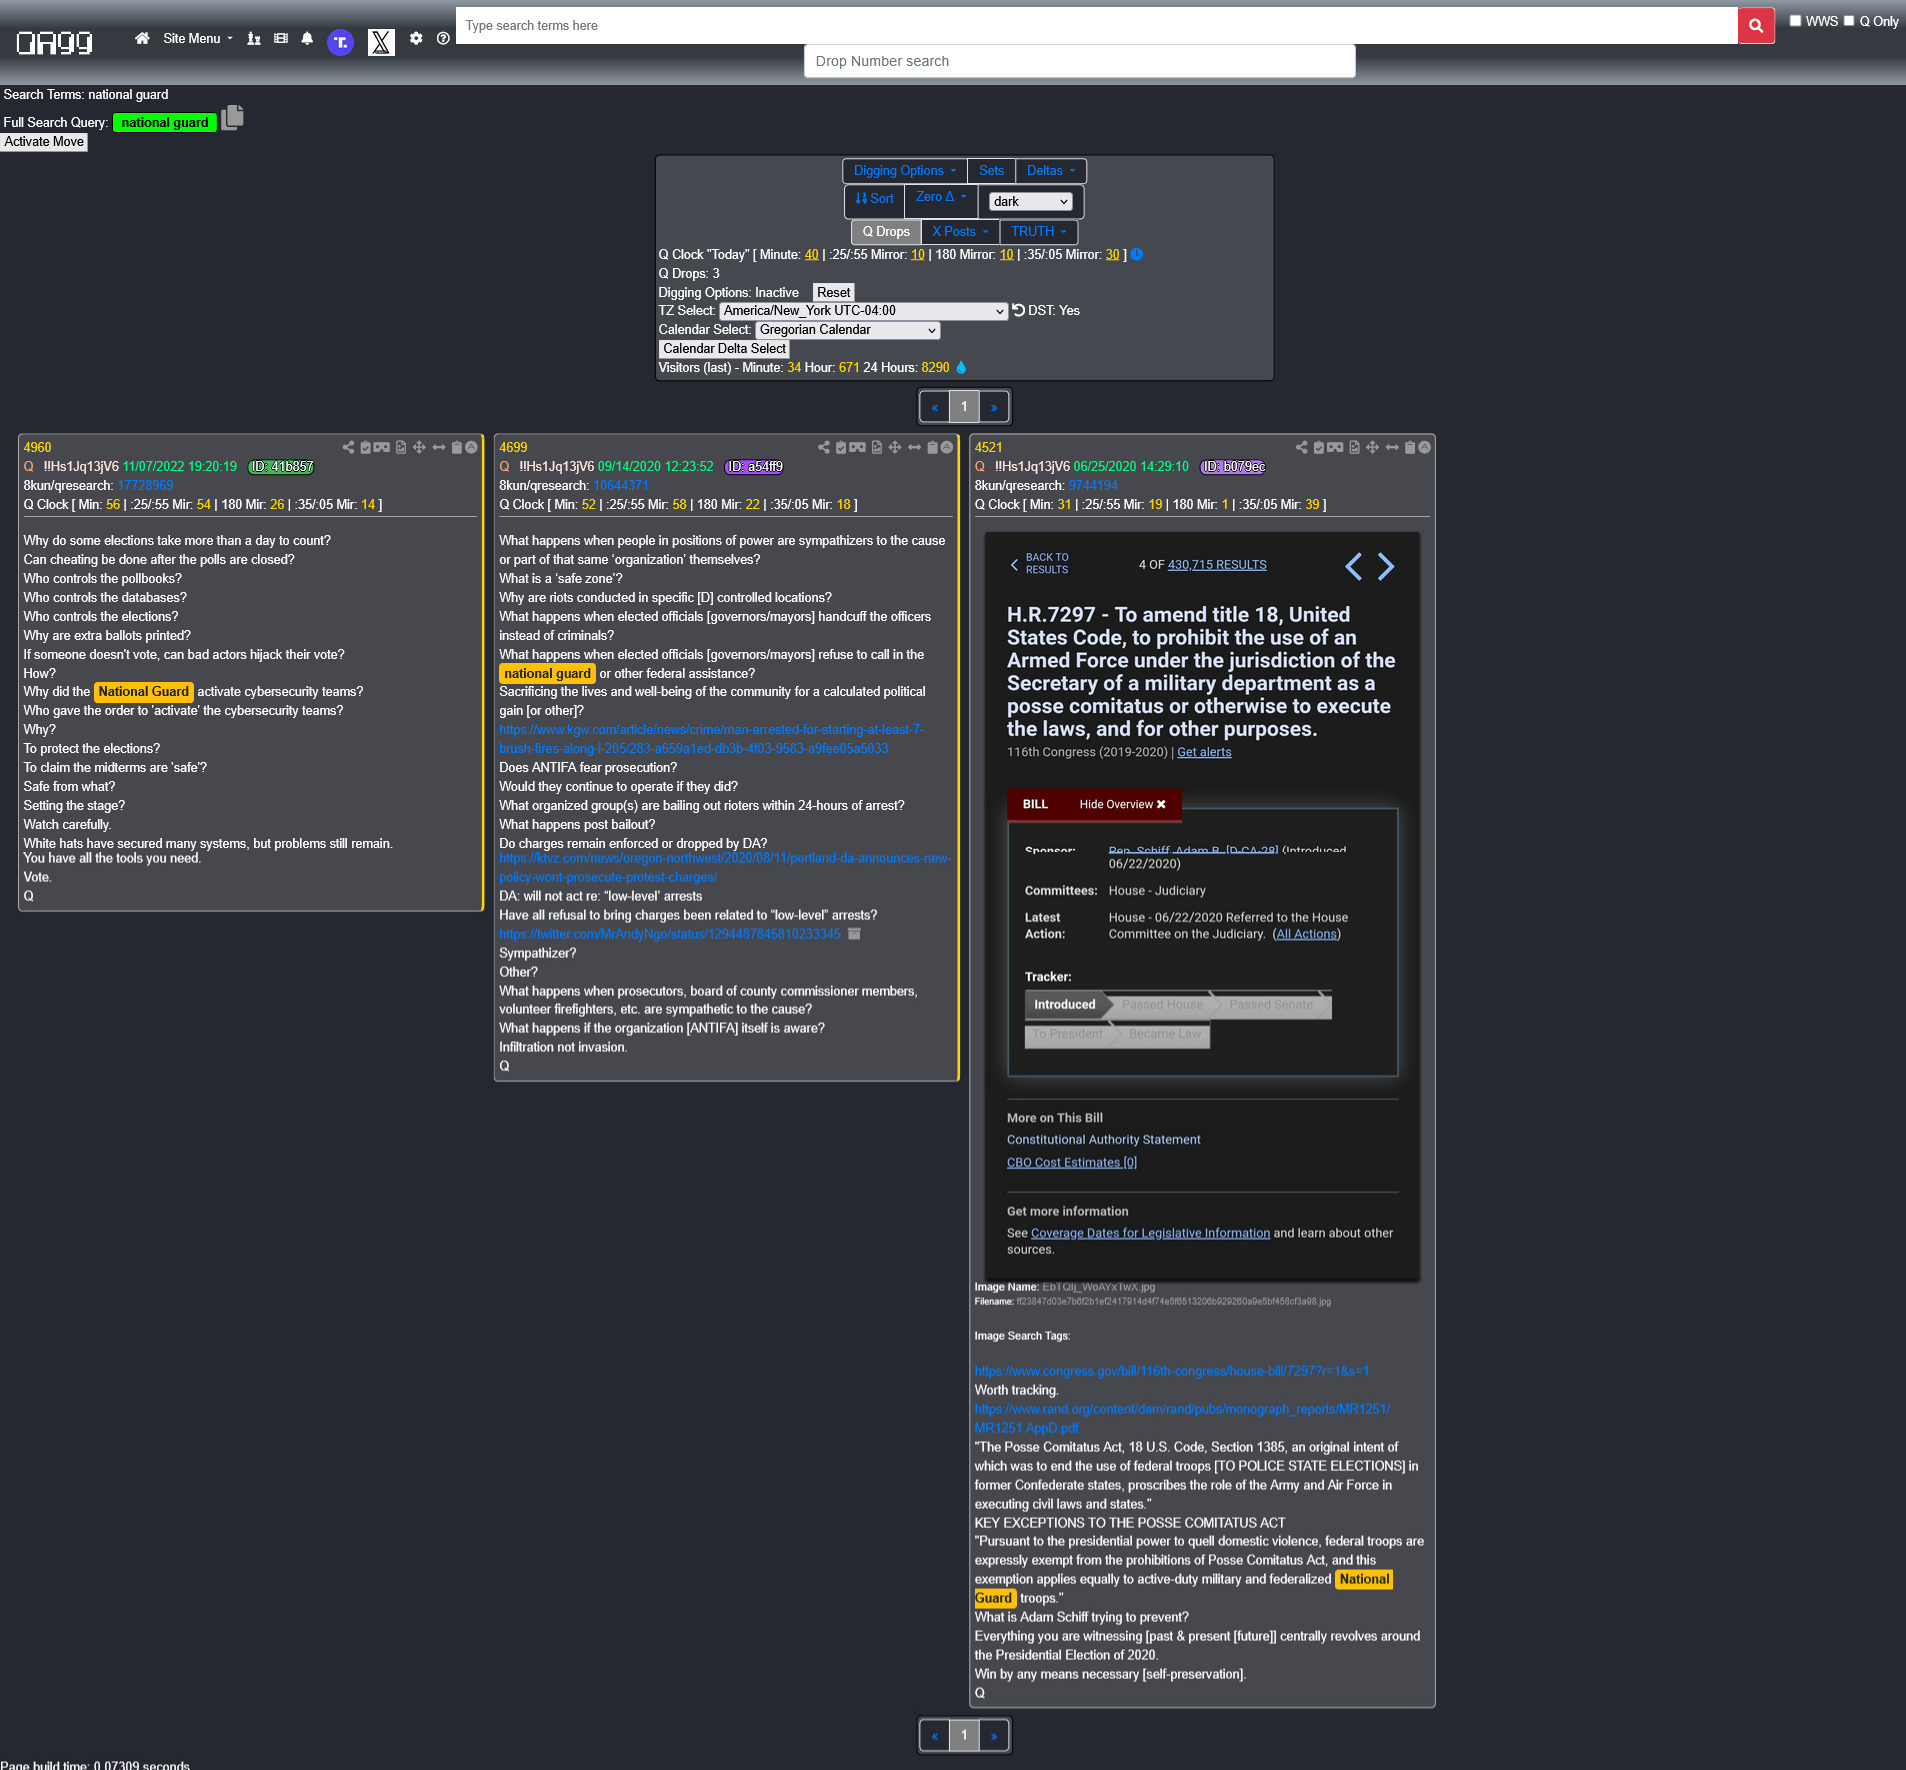The width and height of the screenshot is (1906, 1770).
Task: Open the TRUTH dropdown
Action: [1038, 232]
